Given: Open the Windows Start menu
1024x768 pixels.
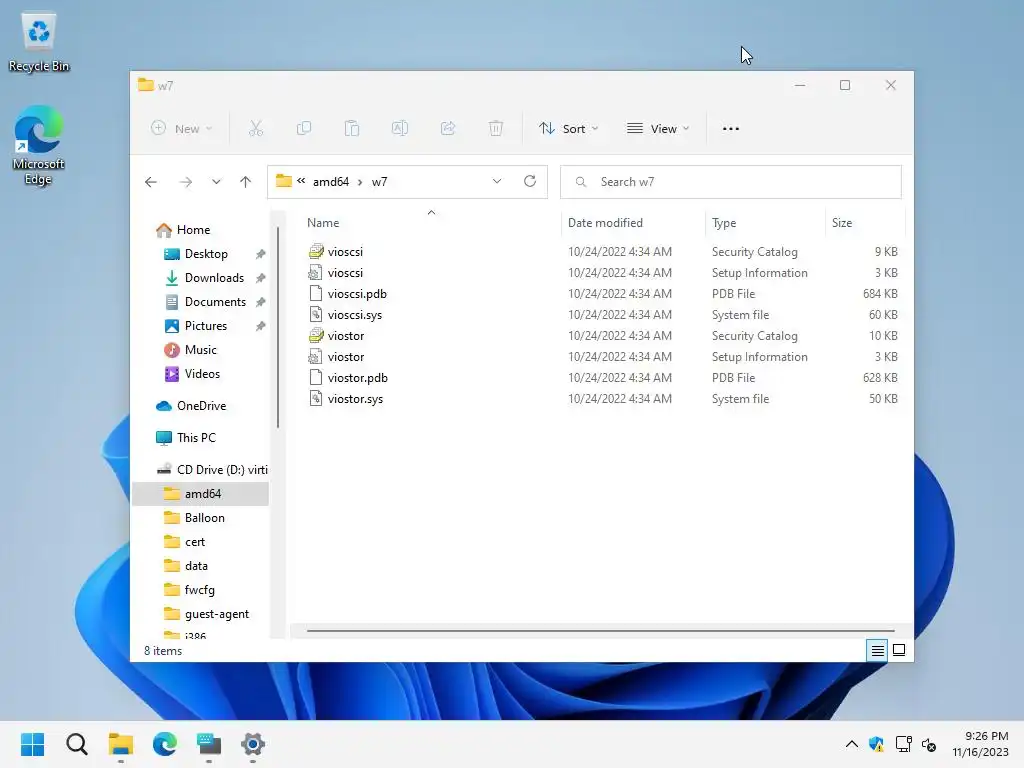Looking at the screenshot, I should coord(33,744).
